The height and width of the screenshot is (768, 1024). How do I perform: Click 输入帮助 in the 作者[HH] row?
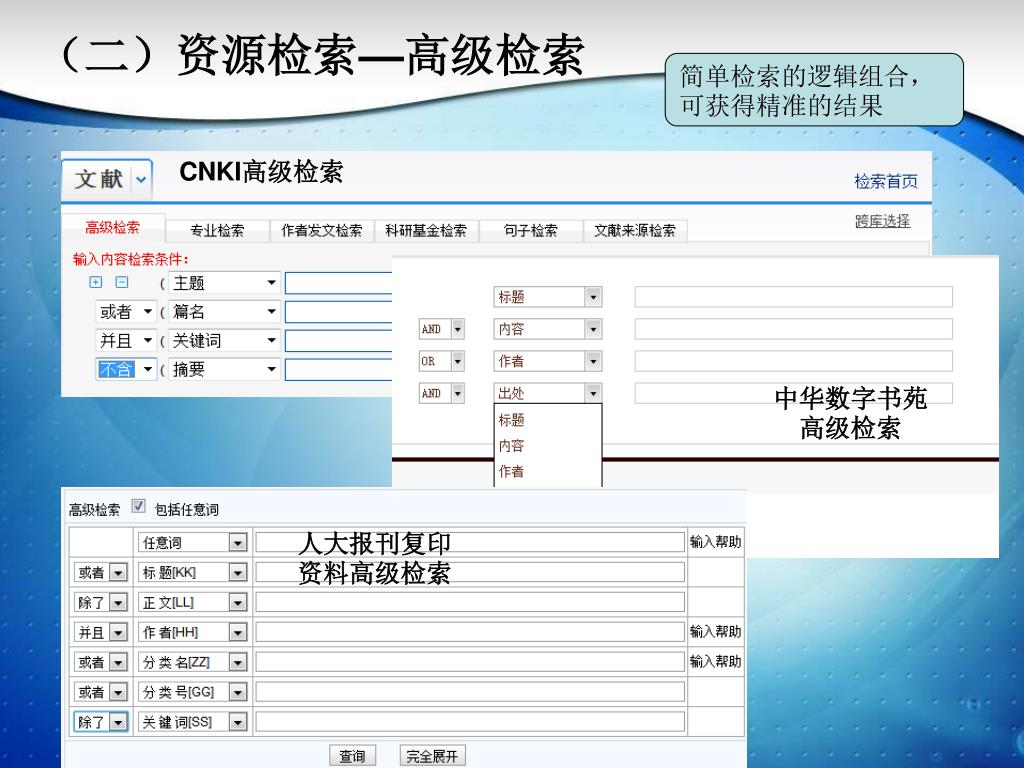pyautogui.click(x=716, y=632)
